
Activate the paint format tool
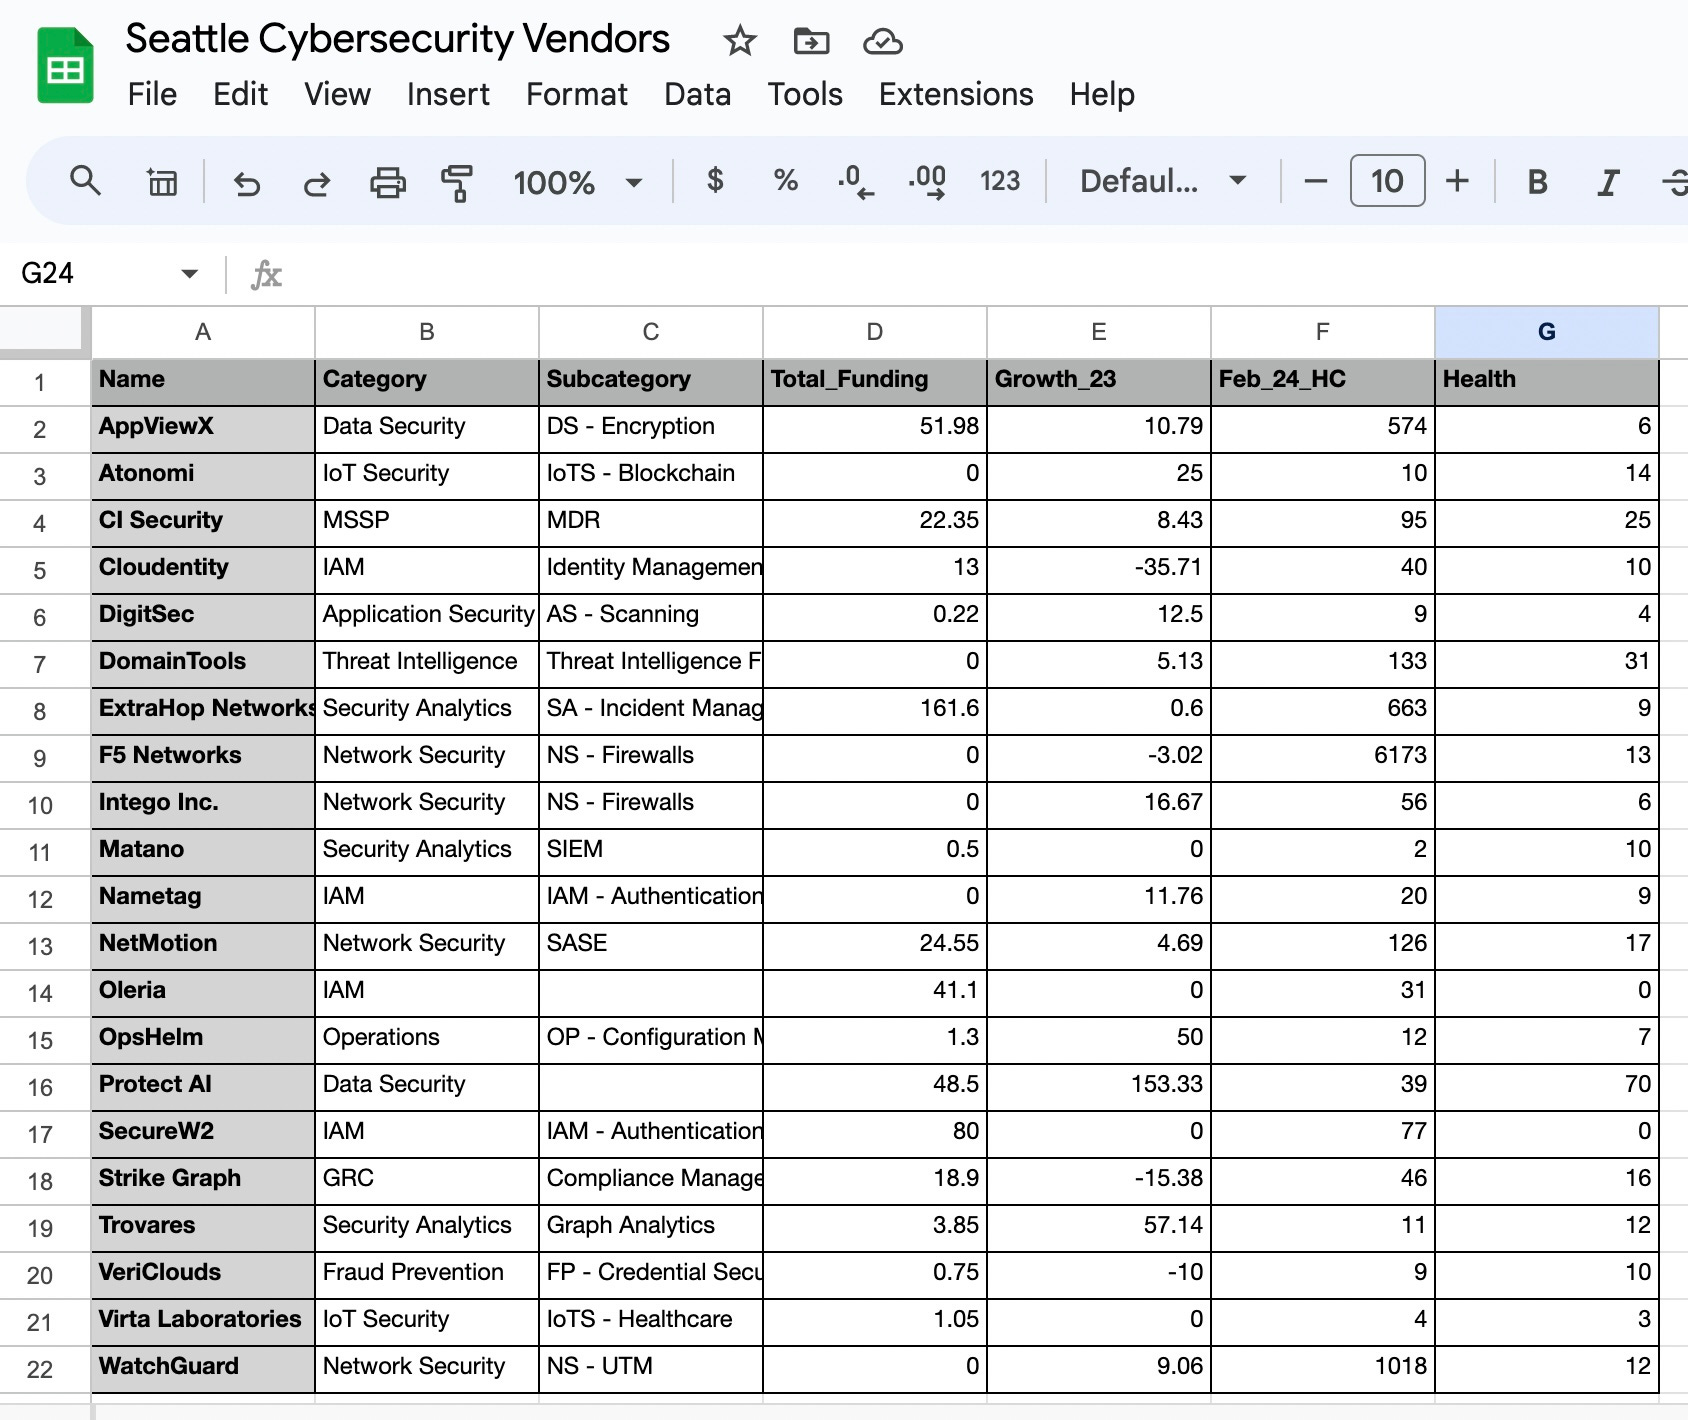point(457,182)
